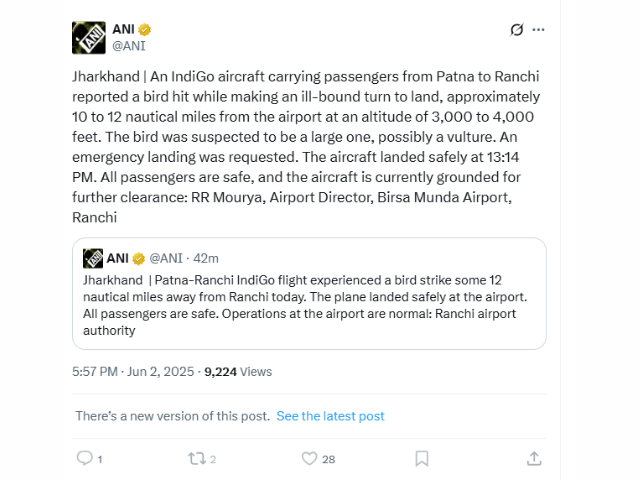Viewport: 640px width, 480px height.
Task: Click the Grok icon at top right
Action: pos(516,30)
